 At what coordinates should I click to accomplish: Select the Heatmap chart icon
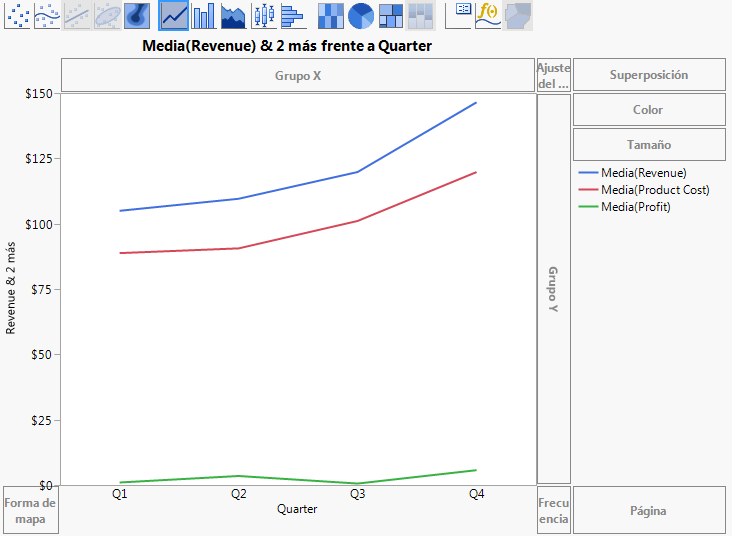pyautogui.click(x=331, y=15)
